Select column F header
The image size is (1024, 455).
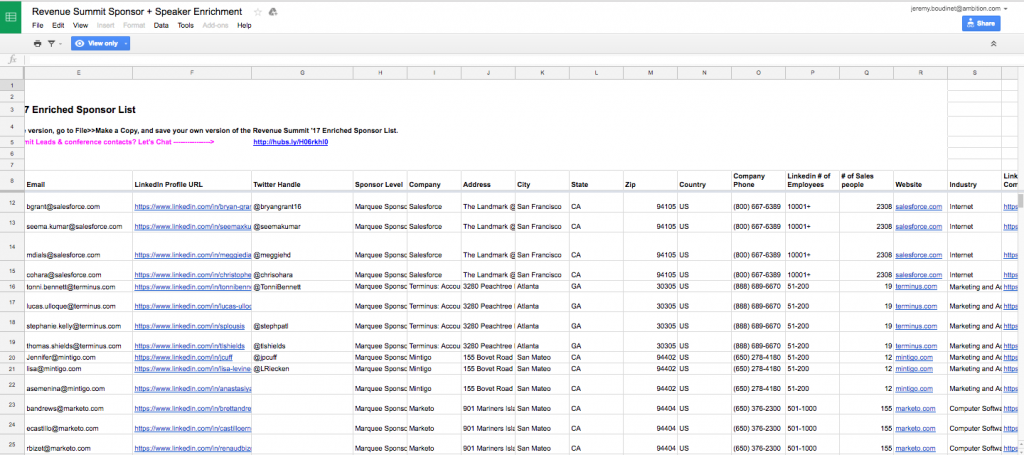[x=192, y=73]
